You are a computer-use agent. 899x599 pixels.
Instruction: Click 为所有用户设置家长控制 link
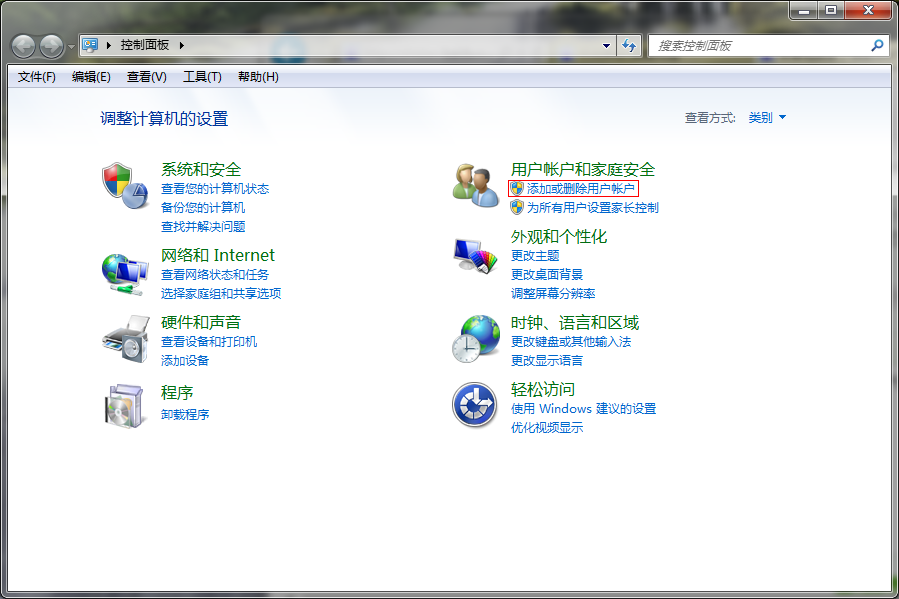(593, 208)
